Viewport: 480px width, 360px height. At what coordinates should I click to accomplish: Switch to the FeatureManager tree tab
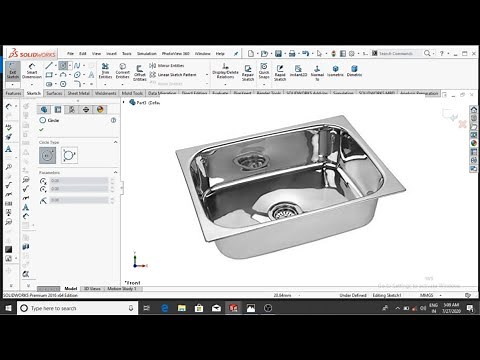44,109
